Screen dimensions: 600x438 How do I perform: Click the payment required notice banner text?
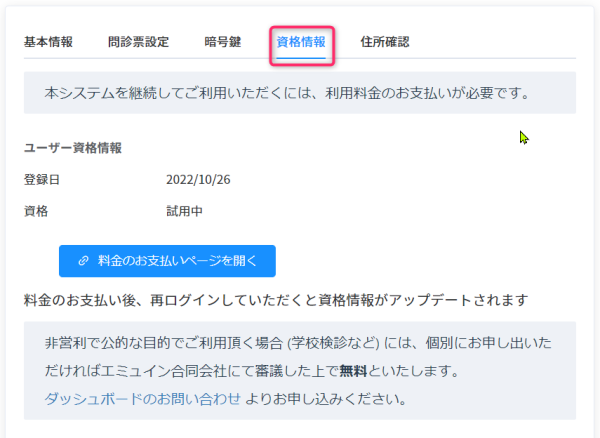pyautogui.click(x=287, y=93)
